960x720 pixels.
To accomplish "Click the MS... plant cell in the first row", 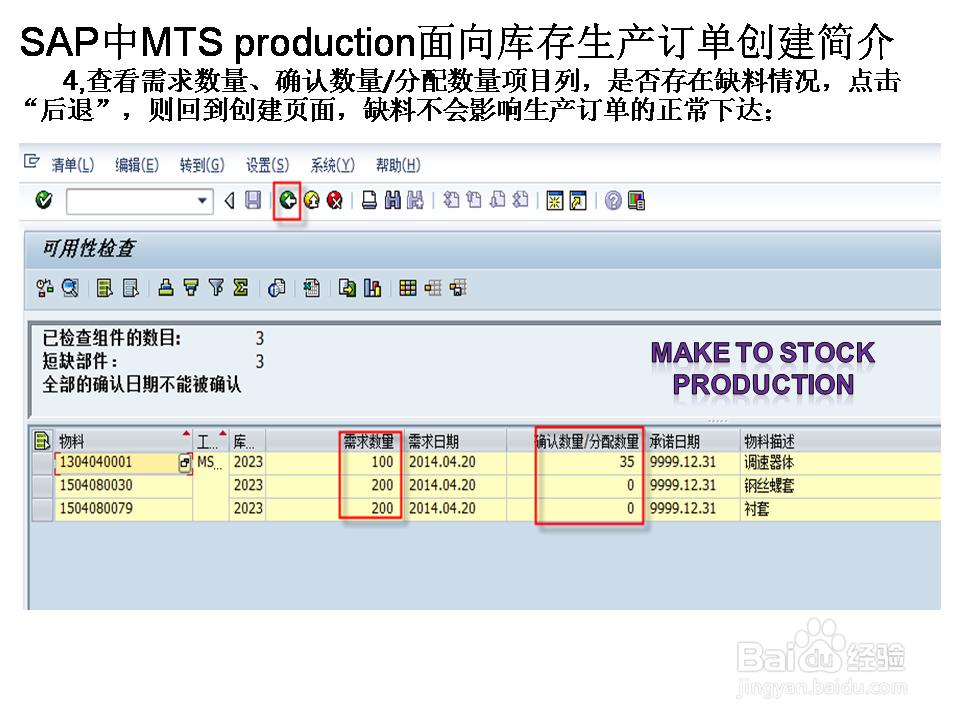I will [209, 463].
